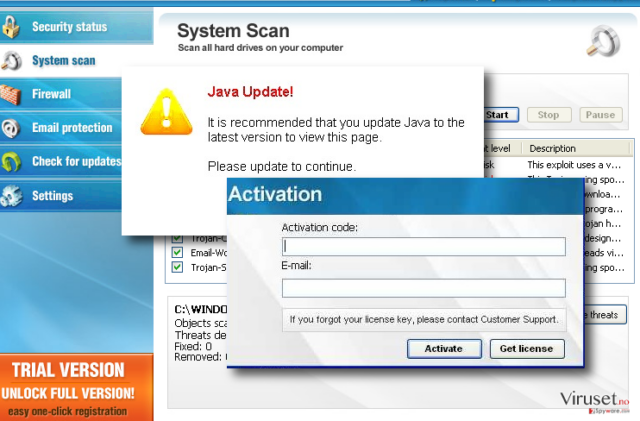Click the 'Please update to continue.' text
Screen dimensions: 640x421
click(x=282, y=166)
